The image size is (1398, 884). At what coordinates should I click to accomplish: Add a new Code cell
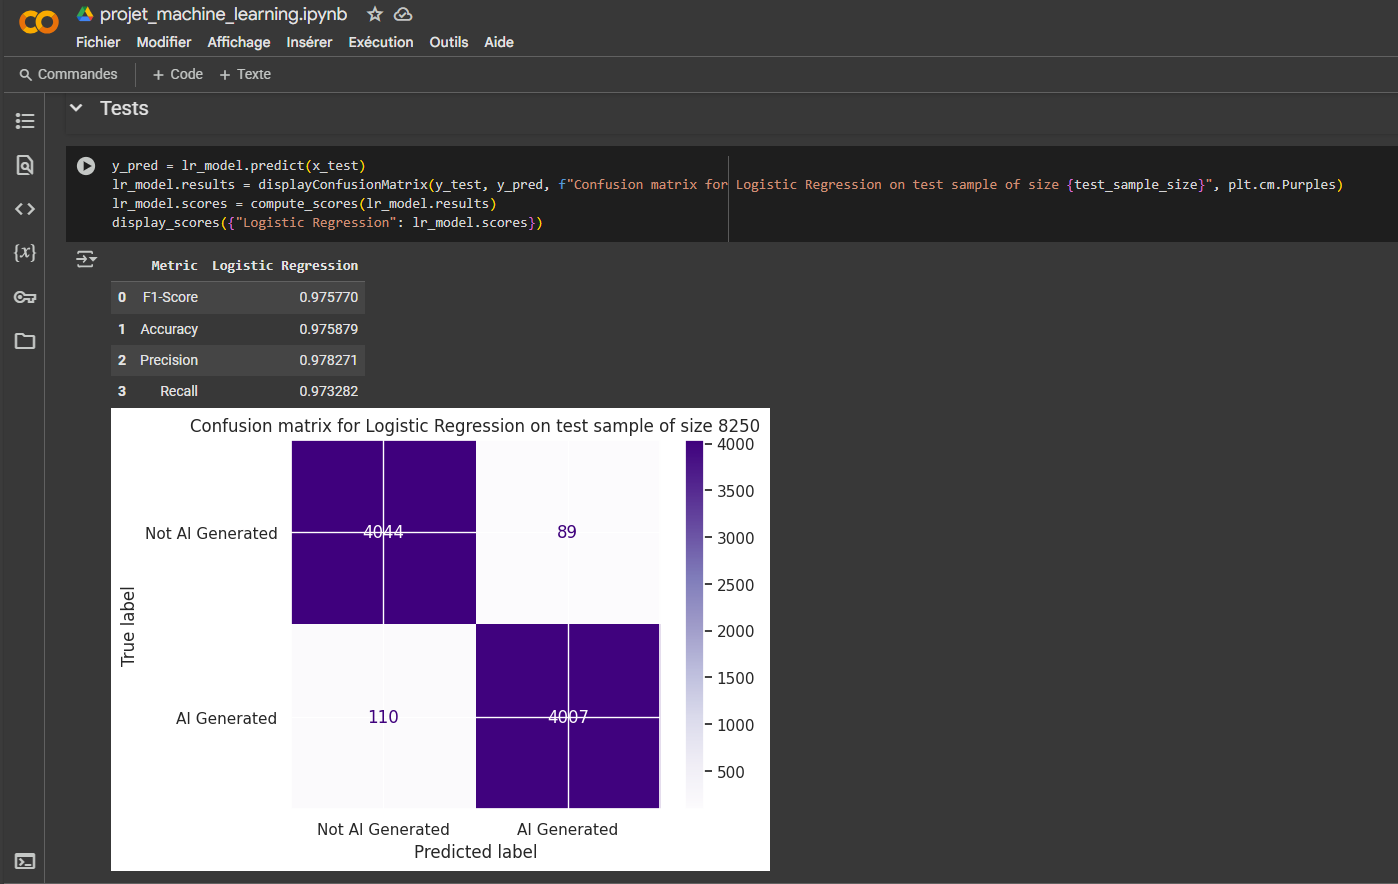point(177,74)
